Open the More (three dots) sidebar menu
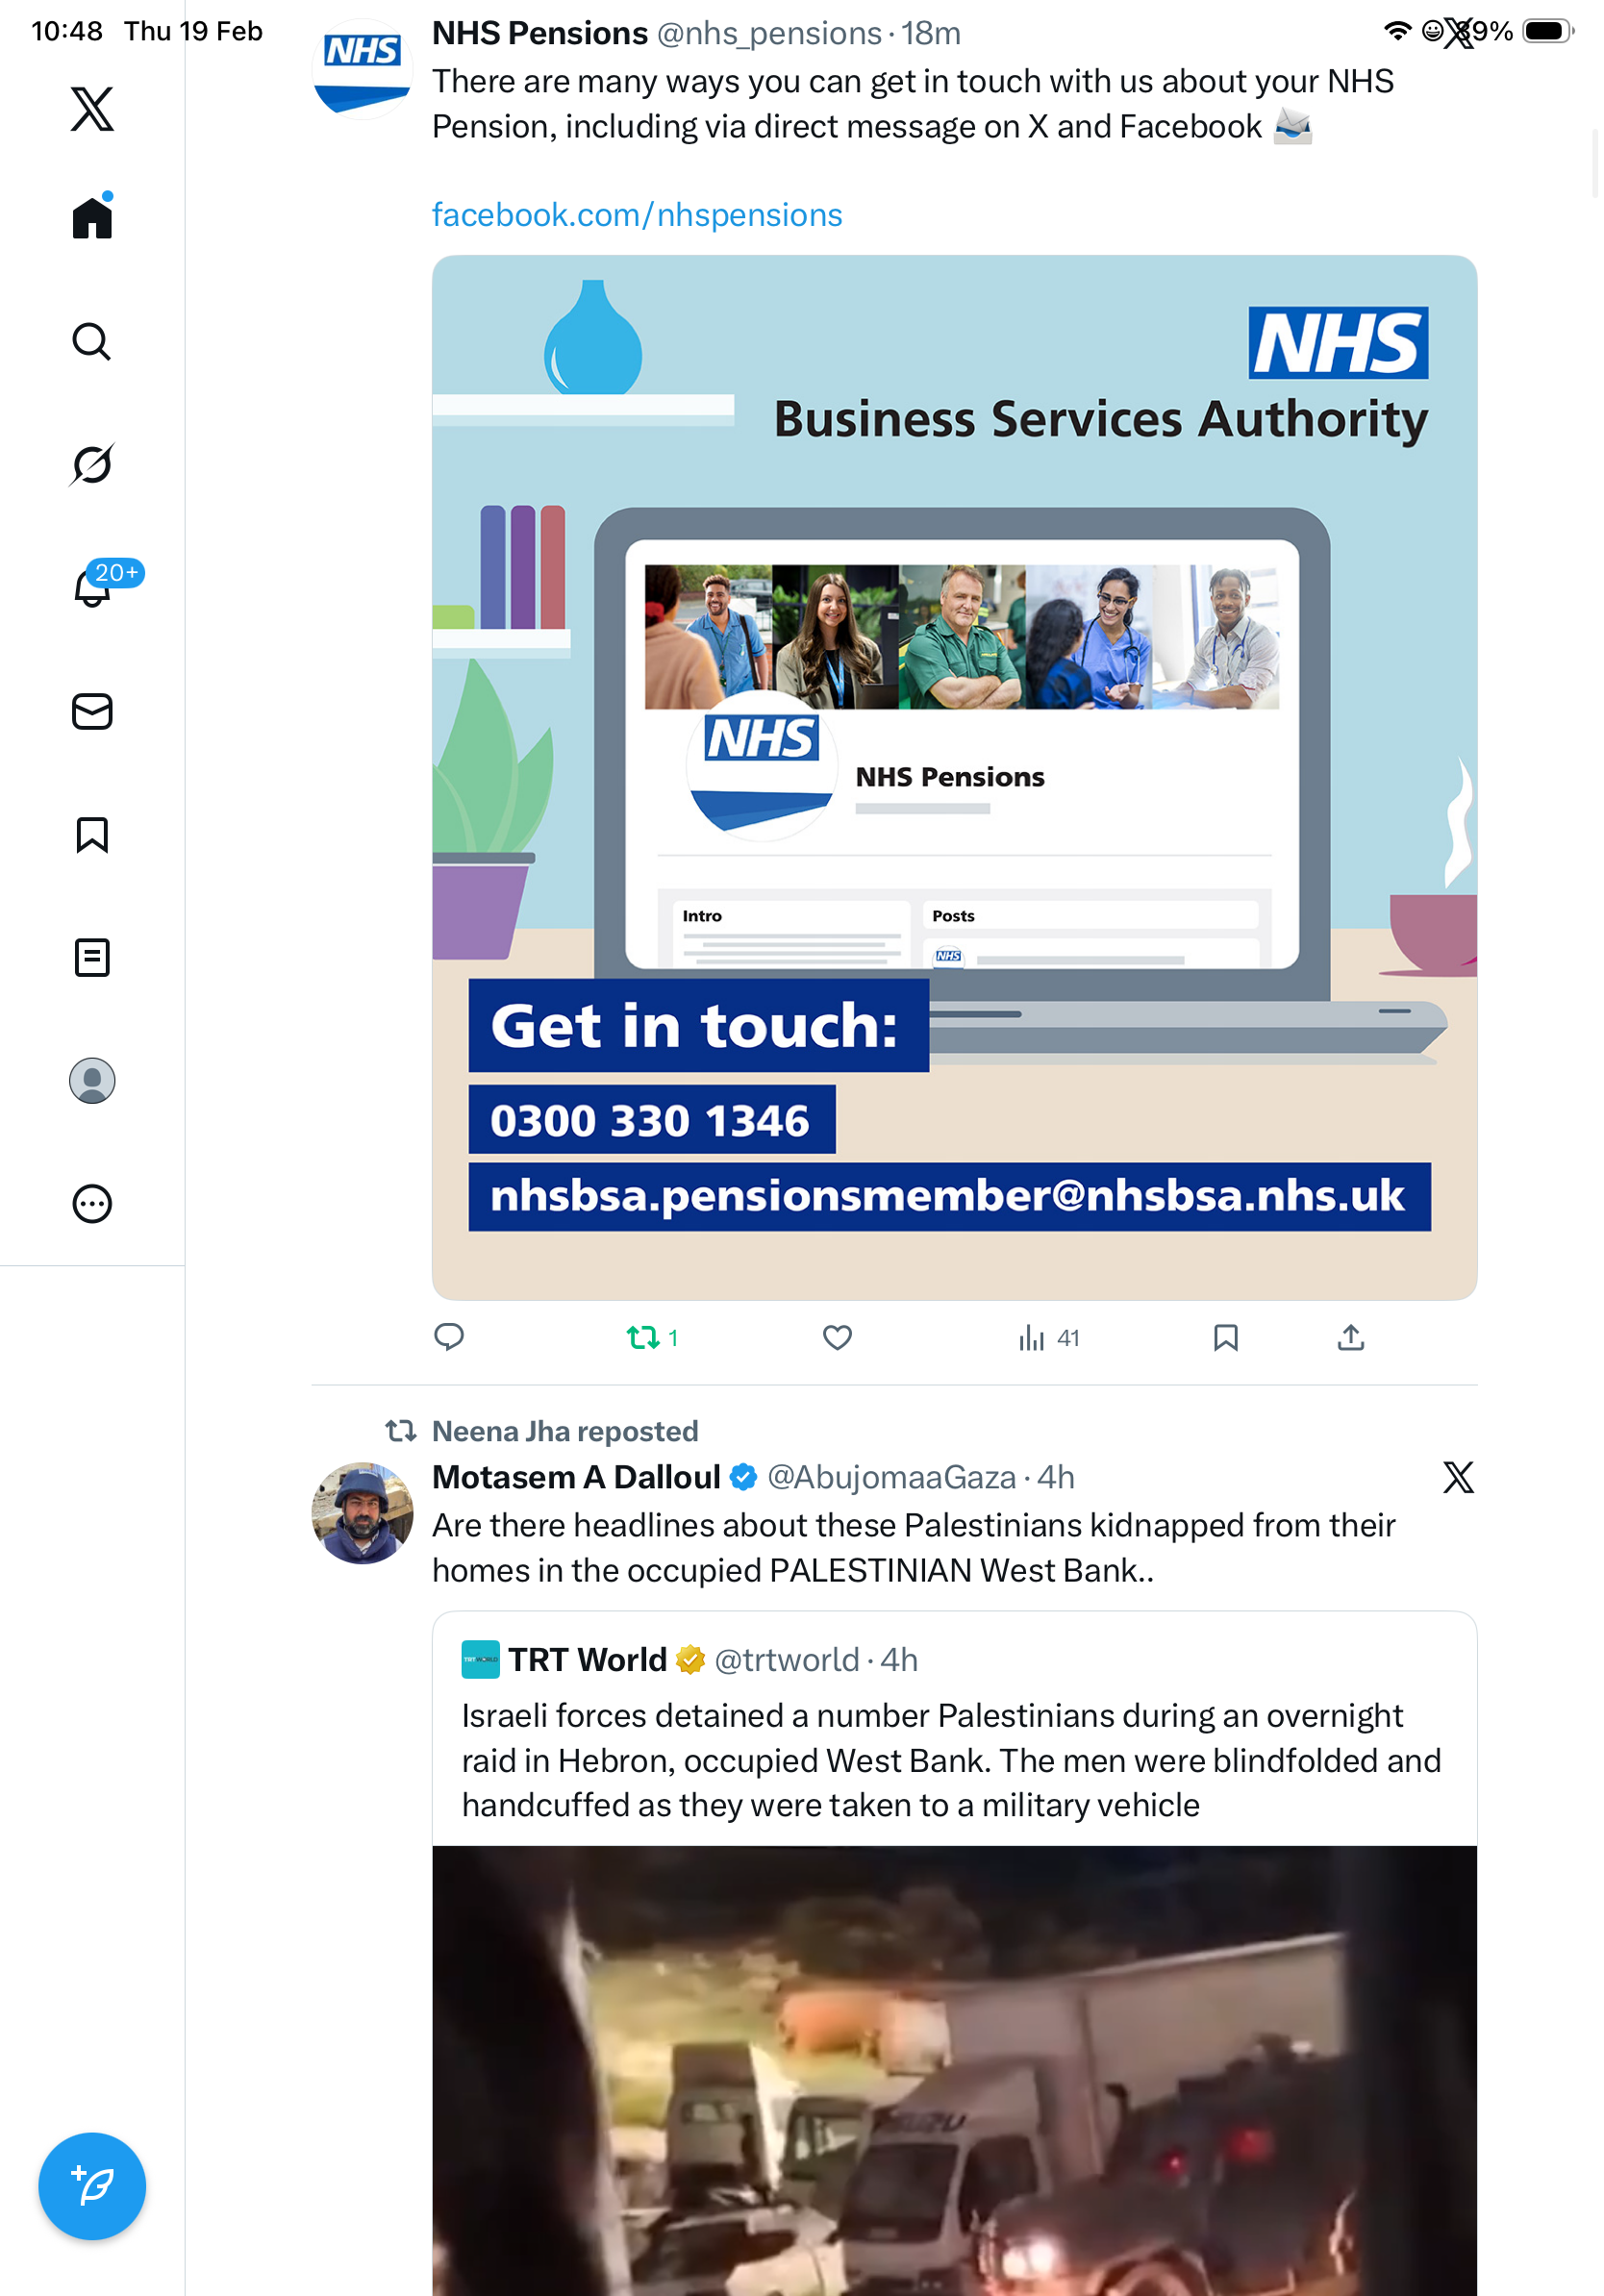 point(92,1203)
